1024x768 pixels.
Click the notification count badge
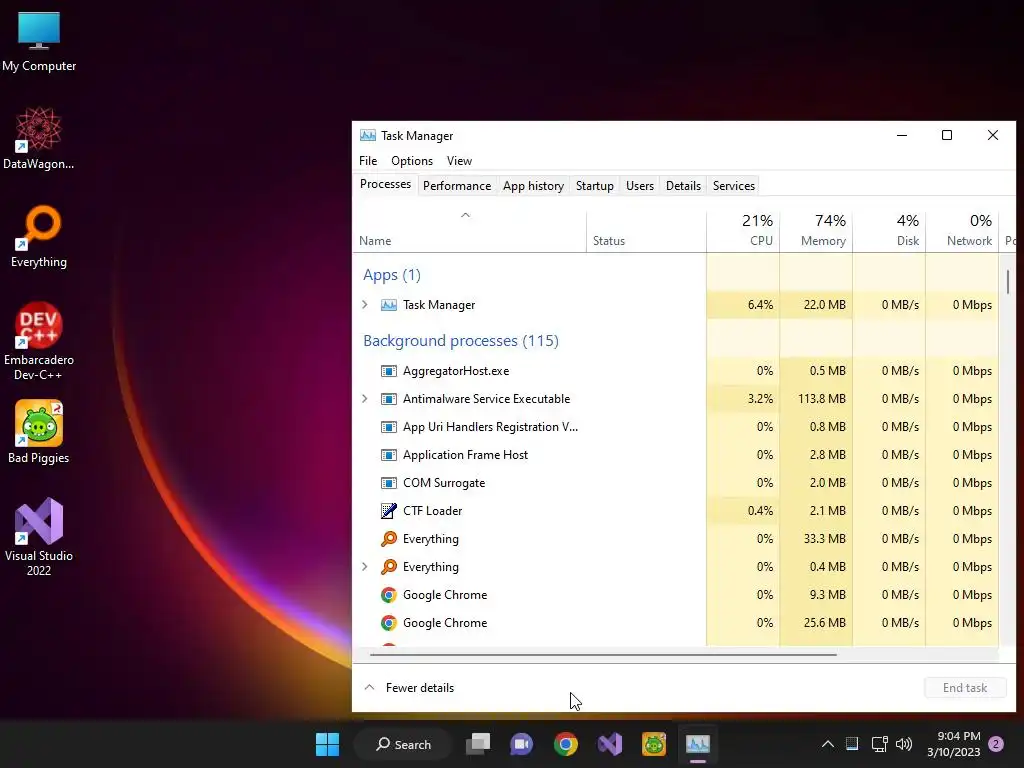996,744
